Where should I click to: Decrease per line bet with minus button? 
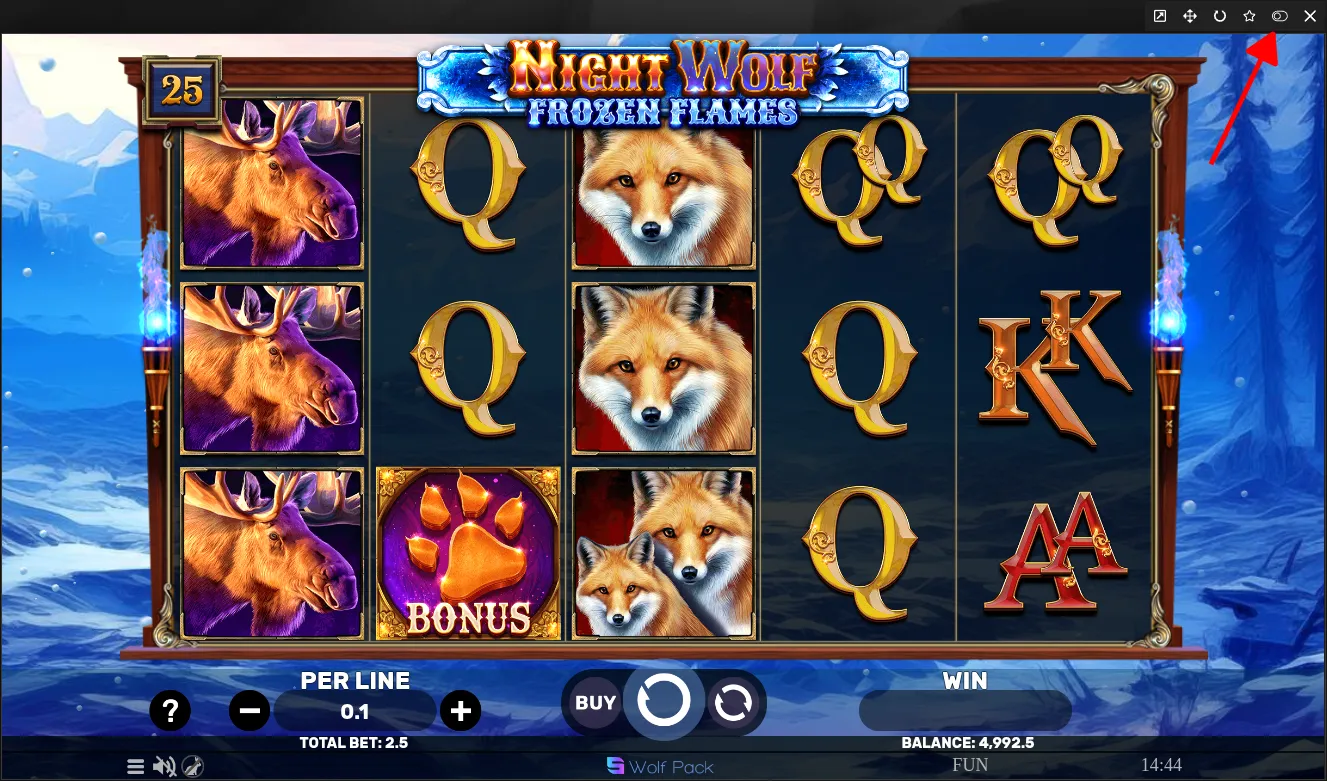coord(250,711)
